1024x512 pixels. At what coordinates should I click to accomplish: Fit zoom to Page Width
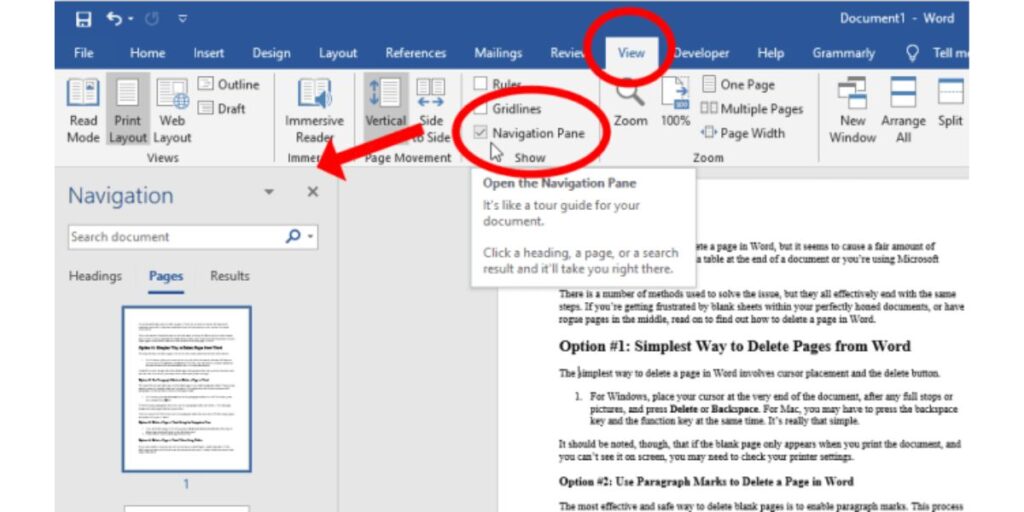pyautogui.click(x=743, y=133)
